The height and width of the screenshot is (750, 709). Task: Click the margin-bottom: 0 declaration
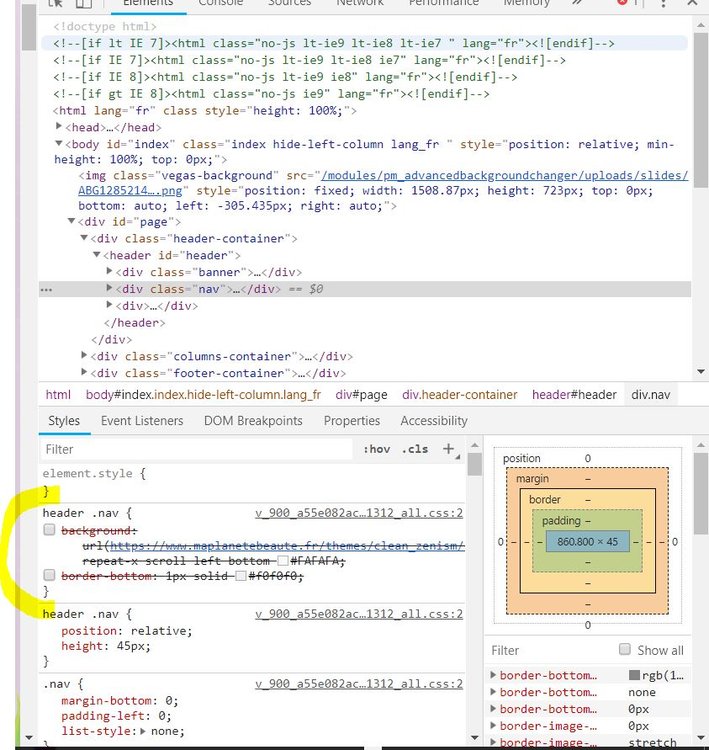(x=120, y=701)
